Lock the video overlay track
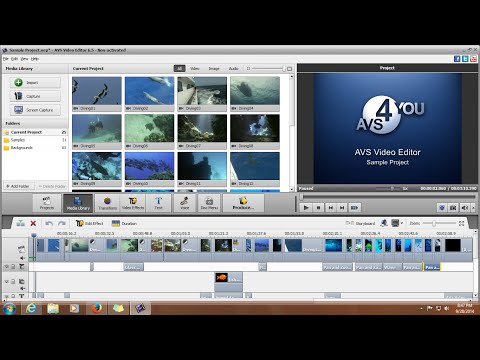 [x=13, y=281]
